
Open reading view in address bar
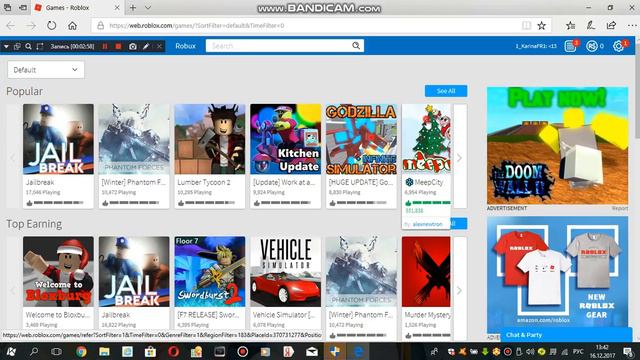pos(527,26)
